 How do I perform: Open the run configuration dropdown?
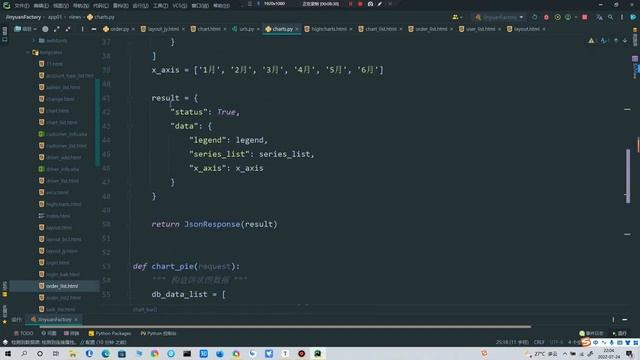(x=500, y=17)
